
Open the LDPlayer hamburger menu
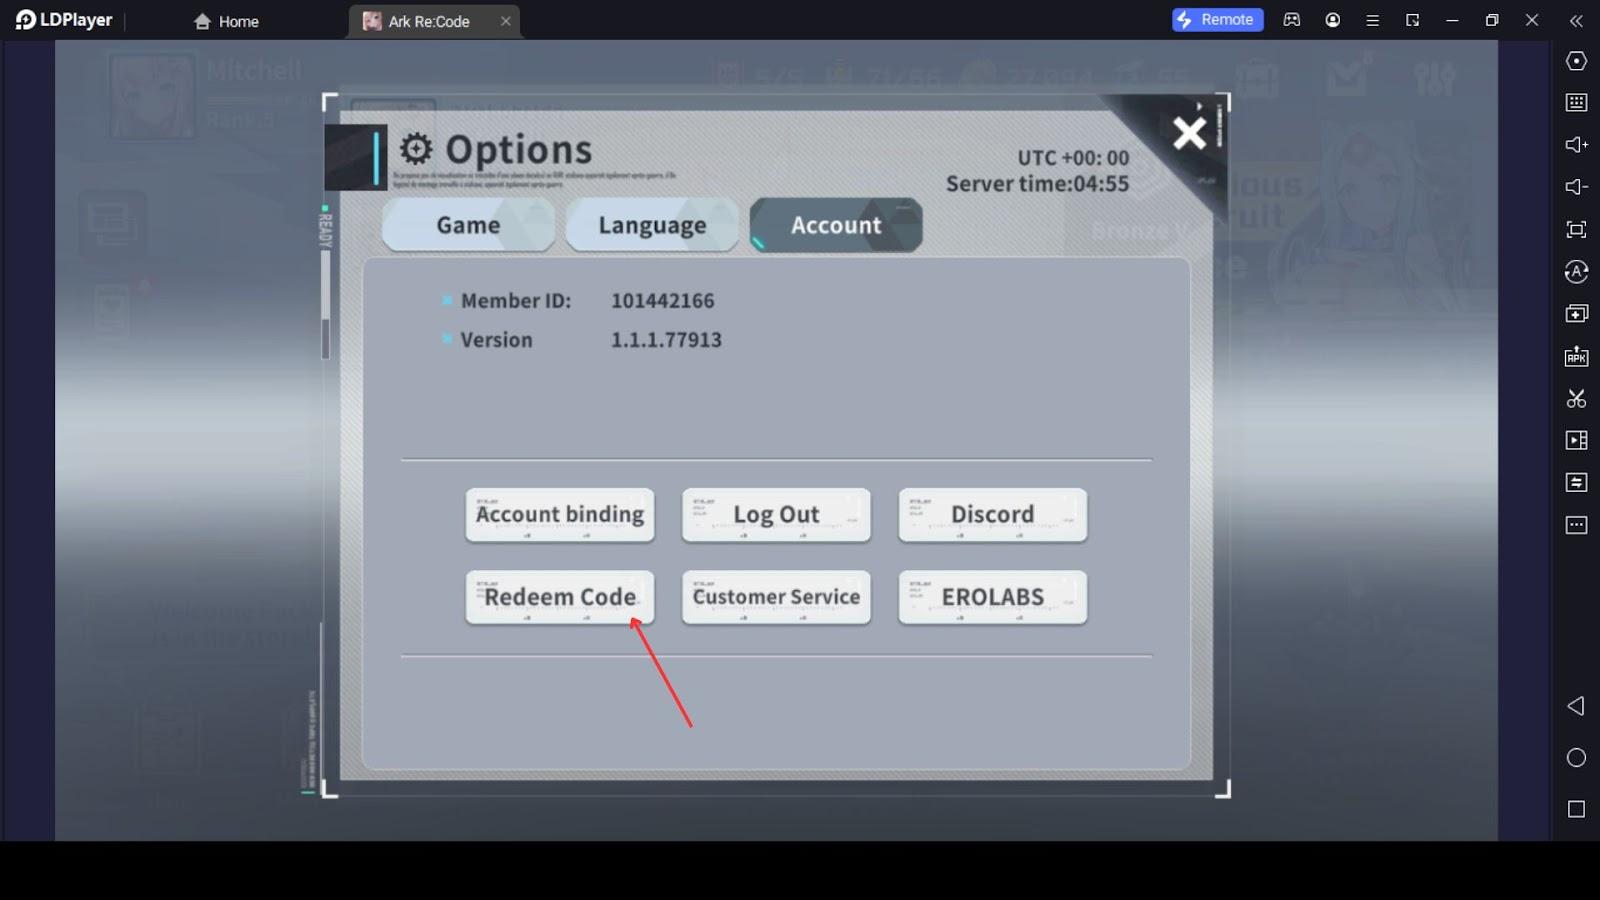pos(1372,20)
